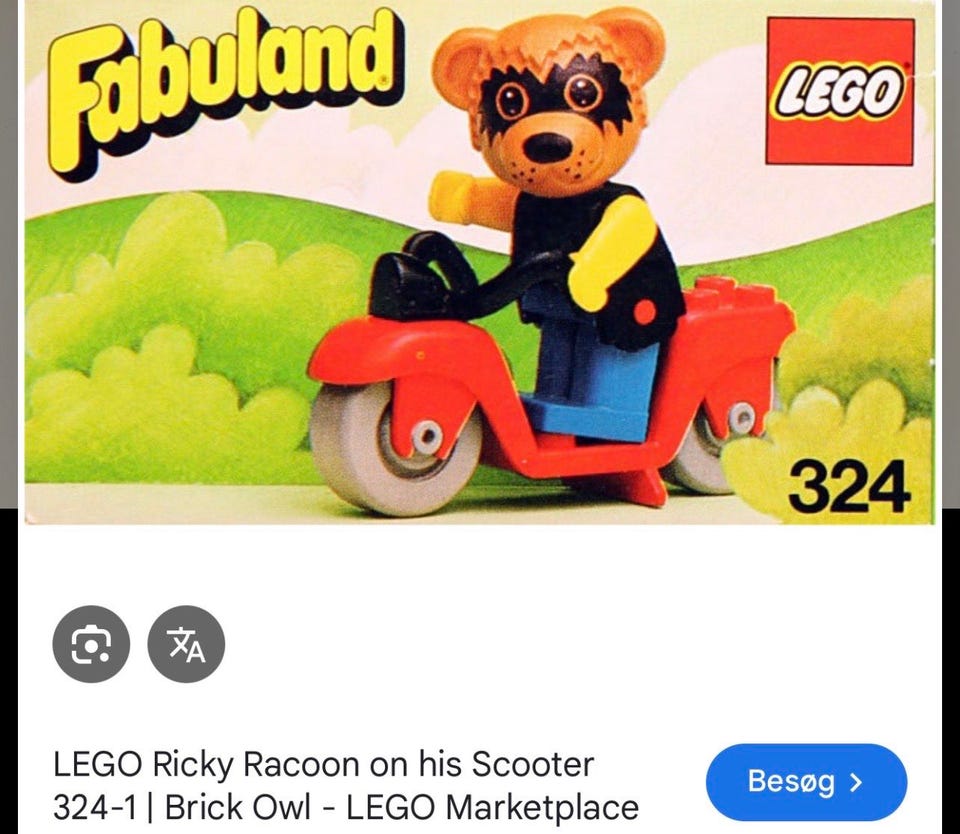Click the Brick Owl - LEGO Marketplace text
This screenshot has width=960, height=834.
(402, 807)
